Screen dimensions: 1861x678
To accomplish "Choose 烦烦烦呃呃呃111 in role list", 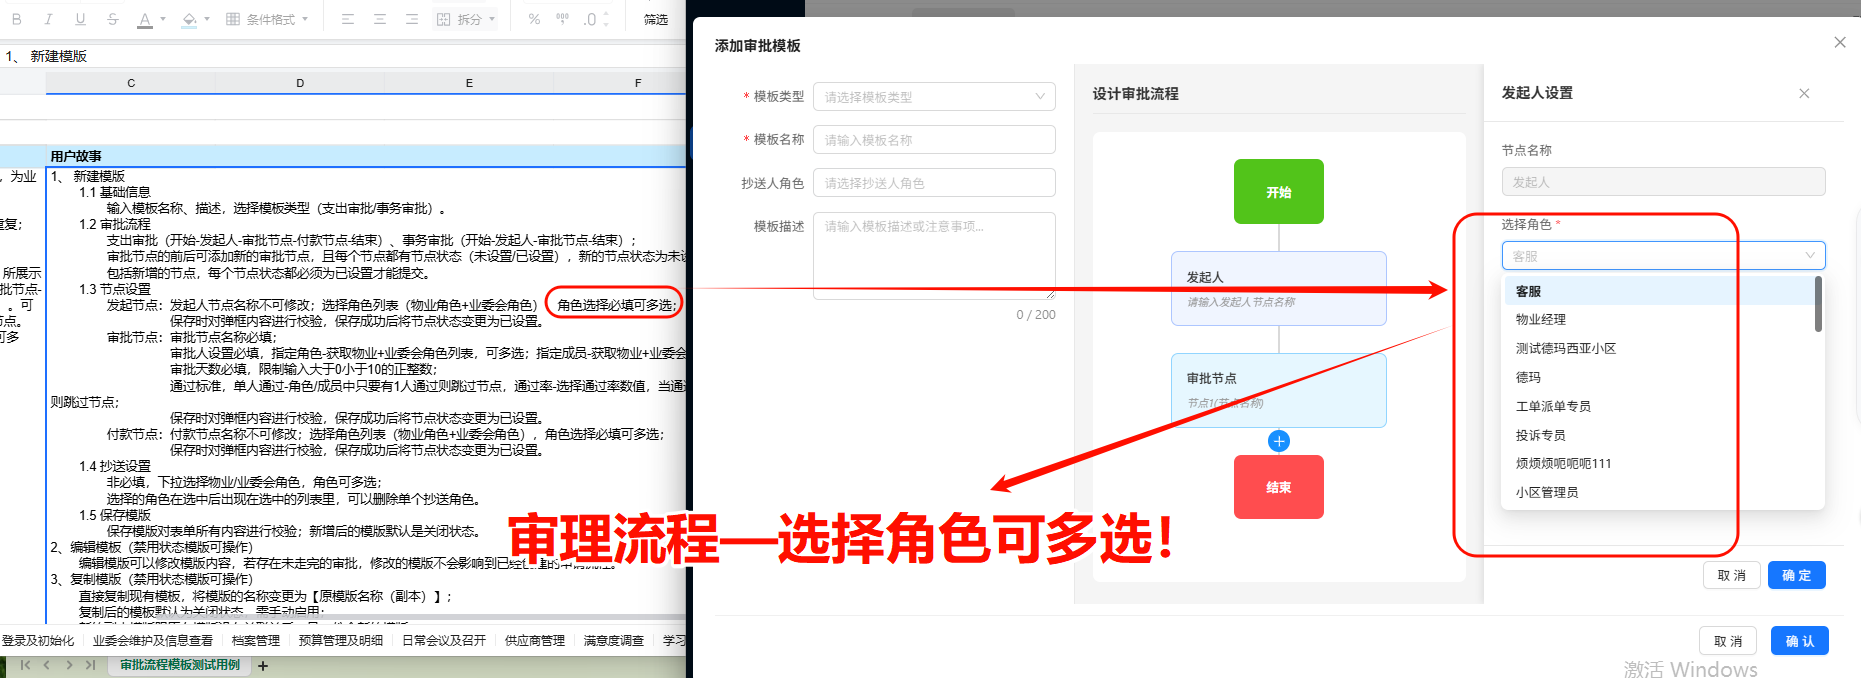I will pyautogui.click(x=1659, y=464).
